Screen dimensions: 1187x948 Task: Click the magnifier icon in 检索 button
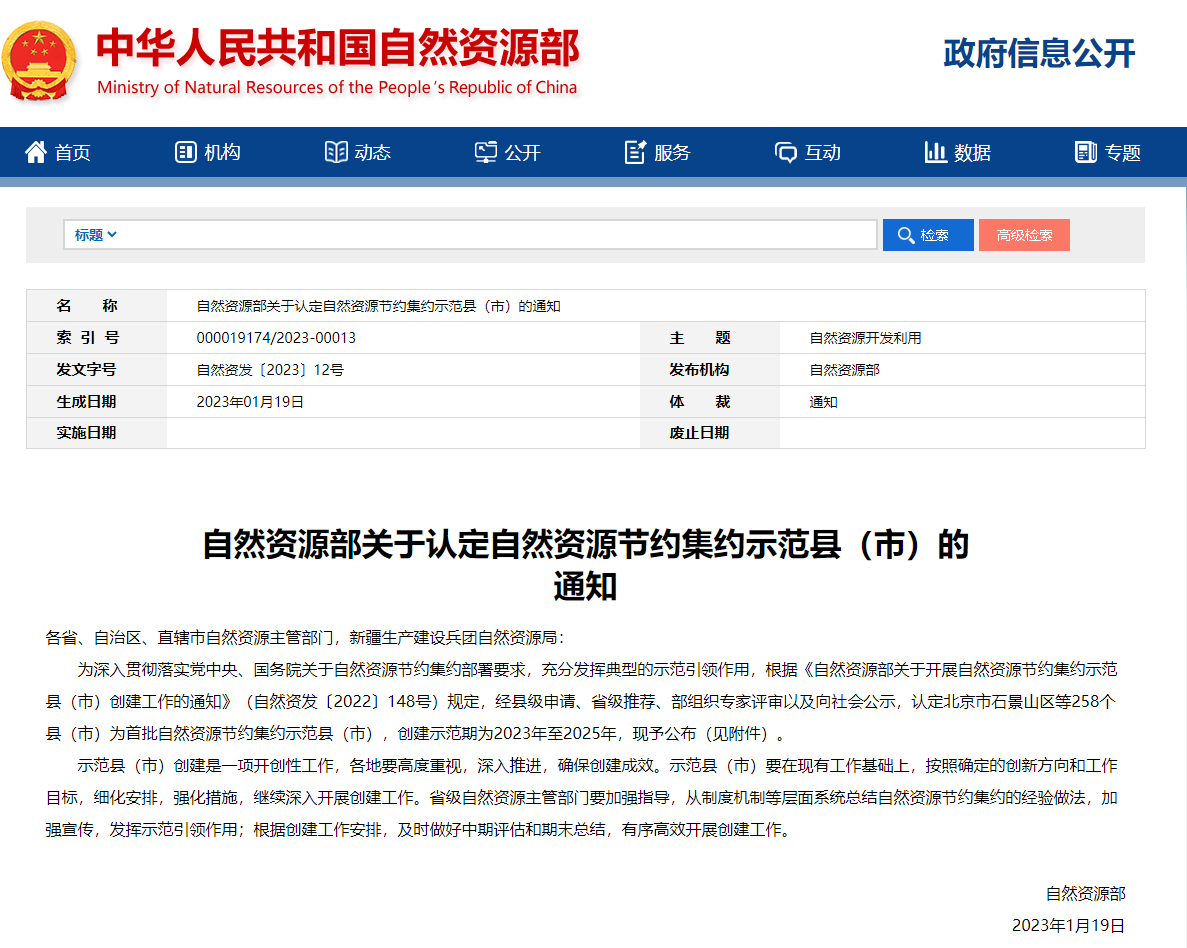point(906,235)
